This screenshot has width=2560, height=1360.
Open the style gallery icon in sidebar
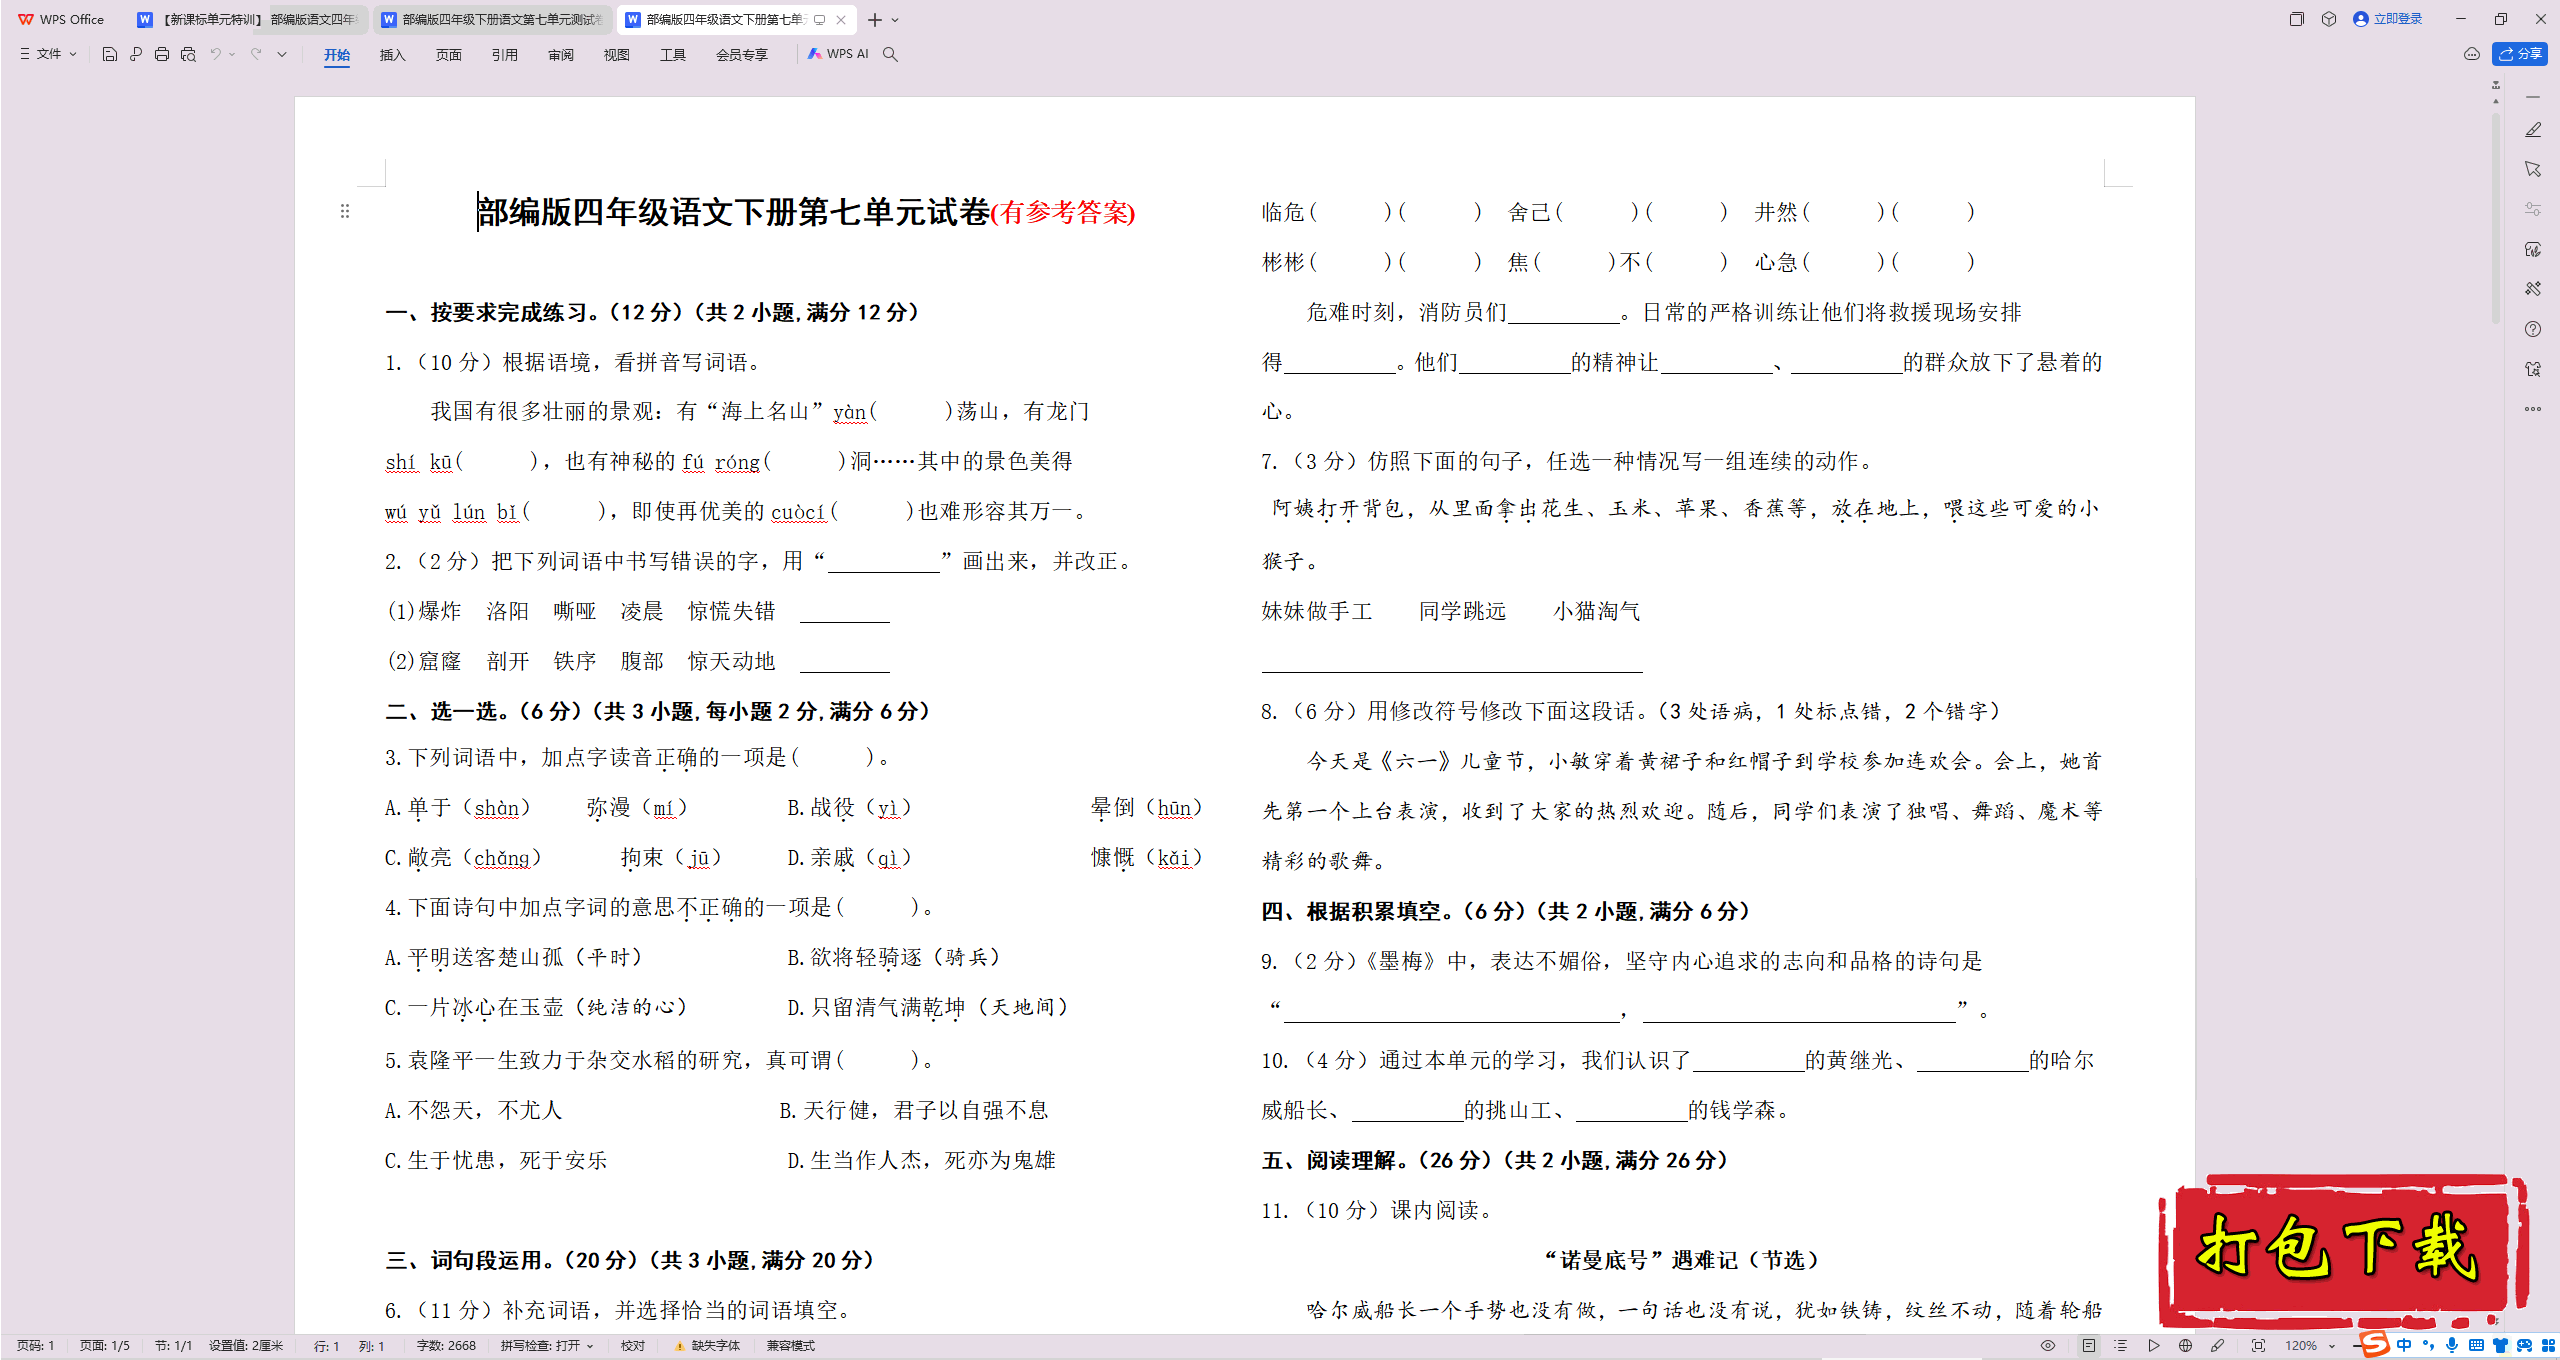[2533, 249]
